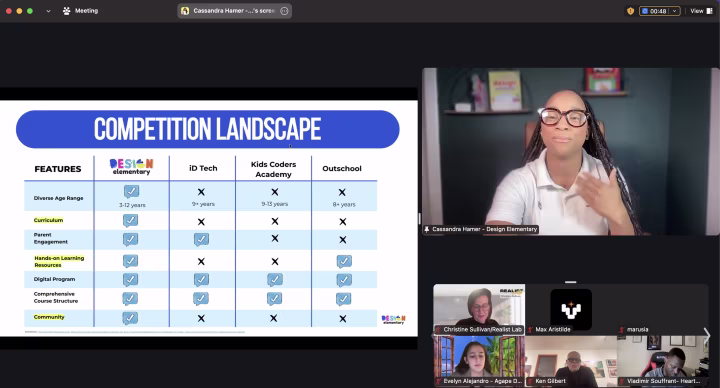
Task: Click the Outschool checkmark for Hands-on Learning Resources
Action: 344,261
